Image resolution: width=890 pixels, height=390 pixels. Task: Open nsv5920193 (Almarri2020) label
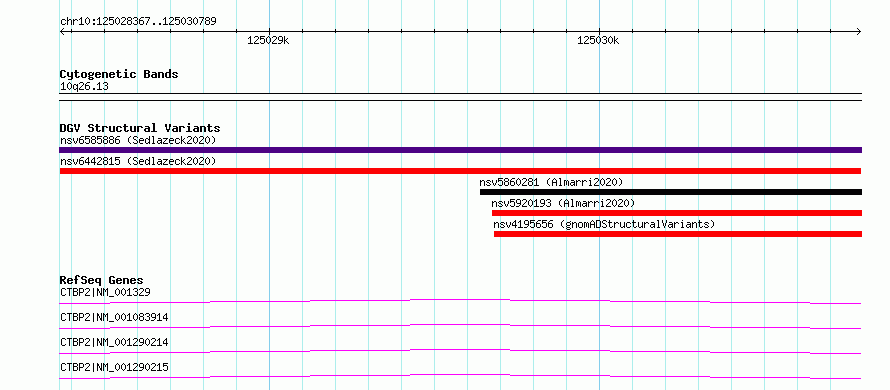pos(563,203)
